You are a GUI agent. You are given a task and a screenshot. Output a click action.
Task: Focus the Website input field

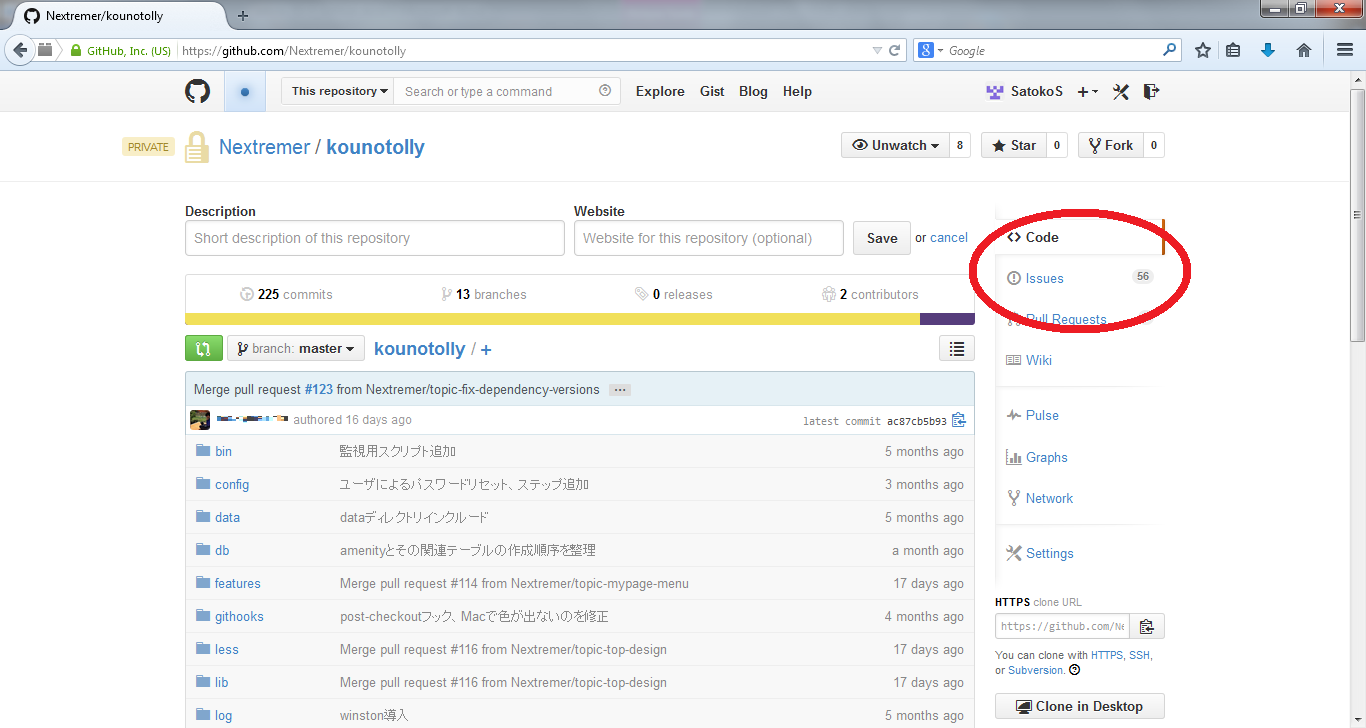click(709, 238)
